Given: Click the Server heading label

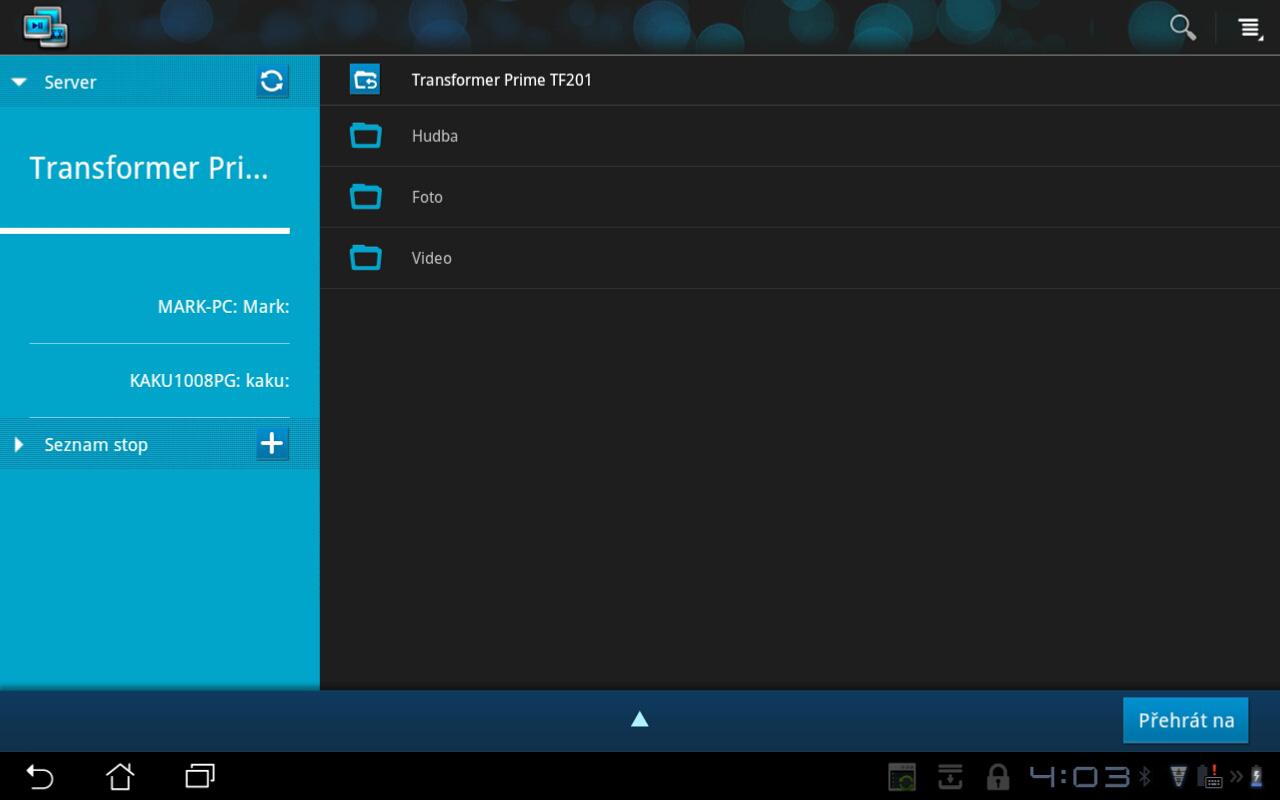Looking at the screenshot, I should pyautogui.click(x=70, y=83).
